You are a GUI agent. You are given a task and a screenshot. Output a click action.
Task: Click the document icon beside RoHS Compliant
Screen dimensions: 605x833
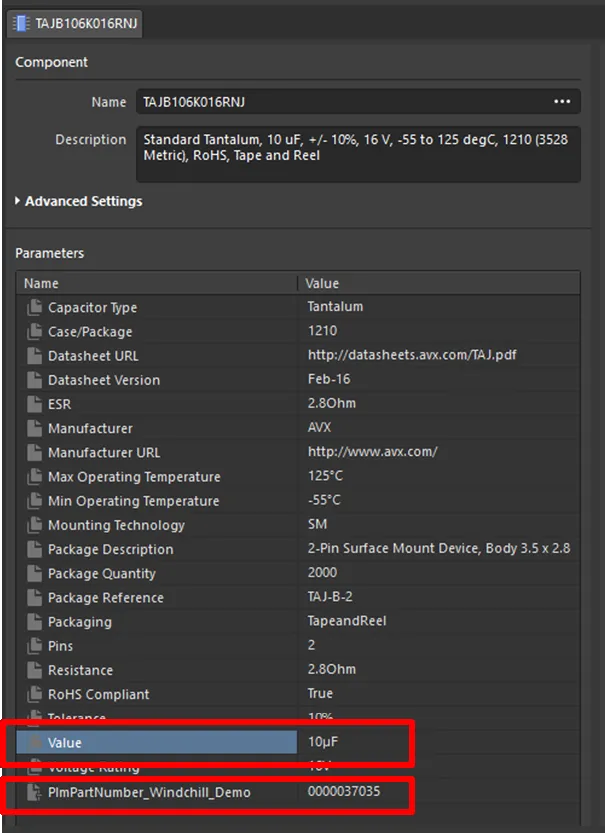35,694
